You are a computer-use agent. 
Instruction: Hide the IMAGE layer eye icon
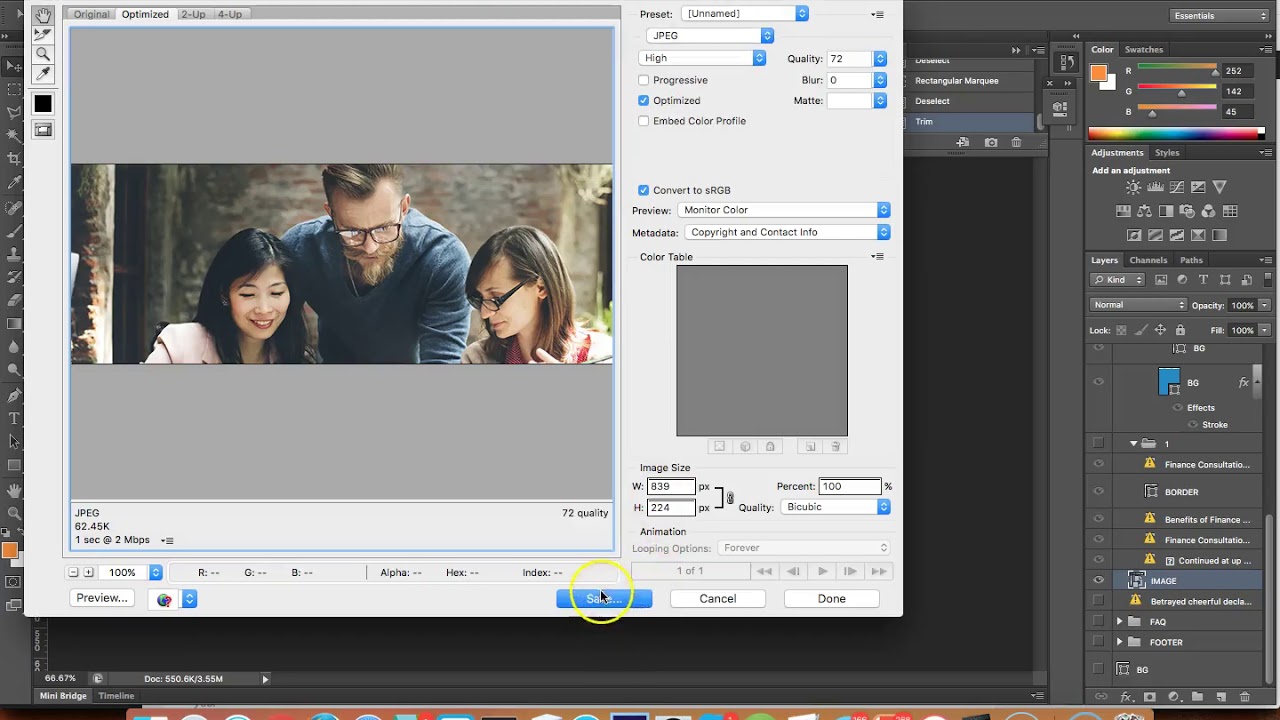coord(1099,580)
